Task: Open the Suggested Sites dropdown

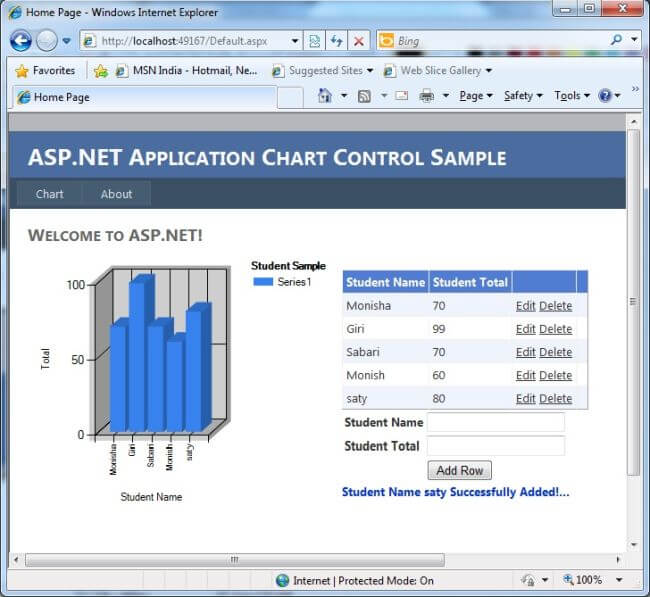Action: pos(323,71)
